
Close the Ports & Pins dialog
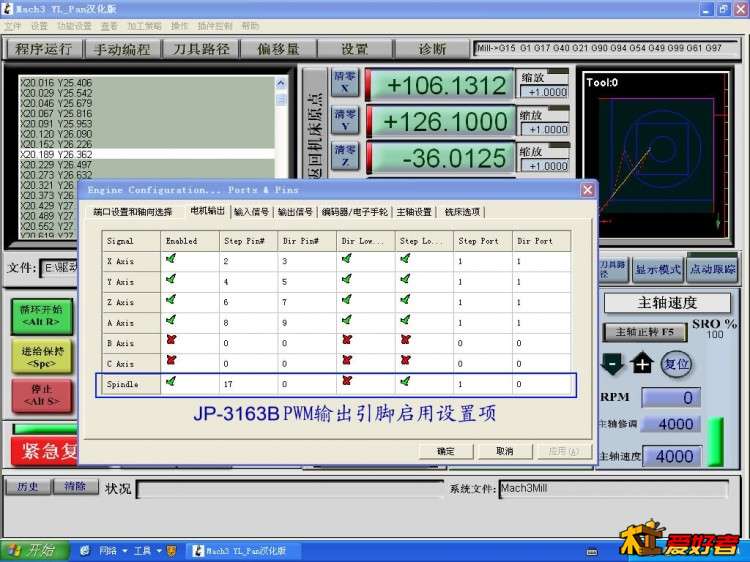point(588,190)
